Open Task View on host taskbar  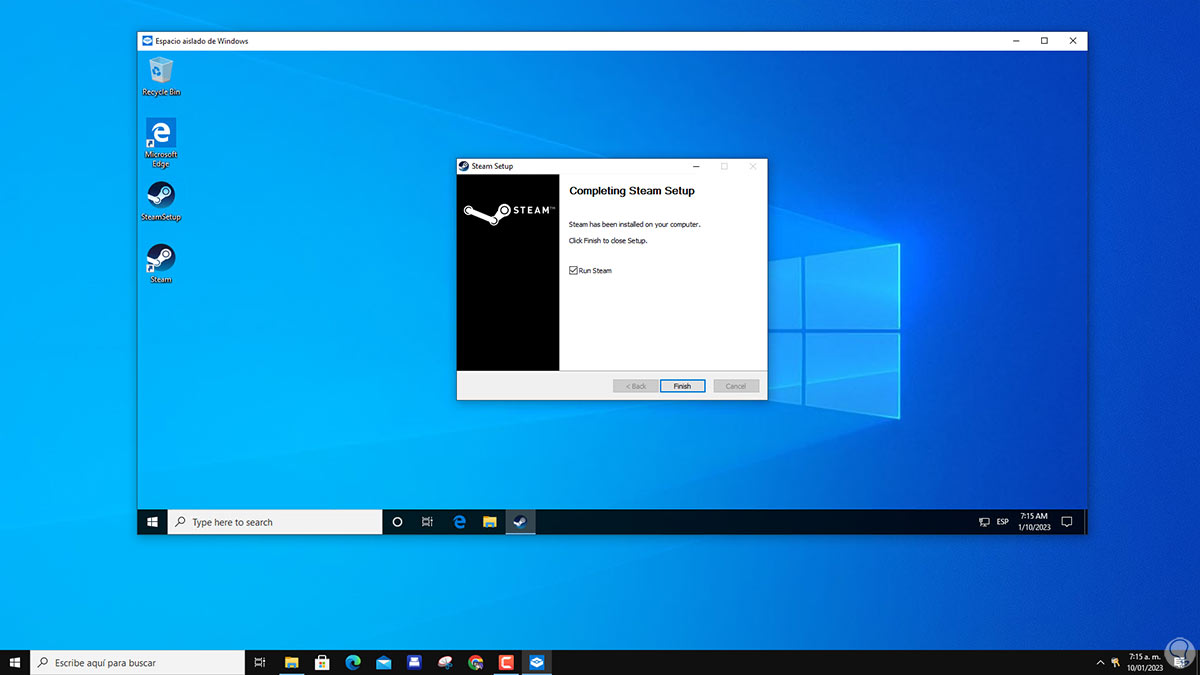tap(259, 662)
